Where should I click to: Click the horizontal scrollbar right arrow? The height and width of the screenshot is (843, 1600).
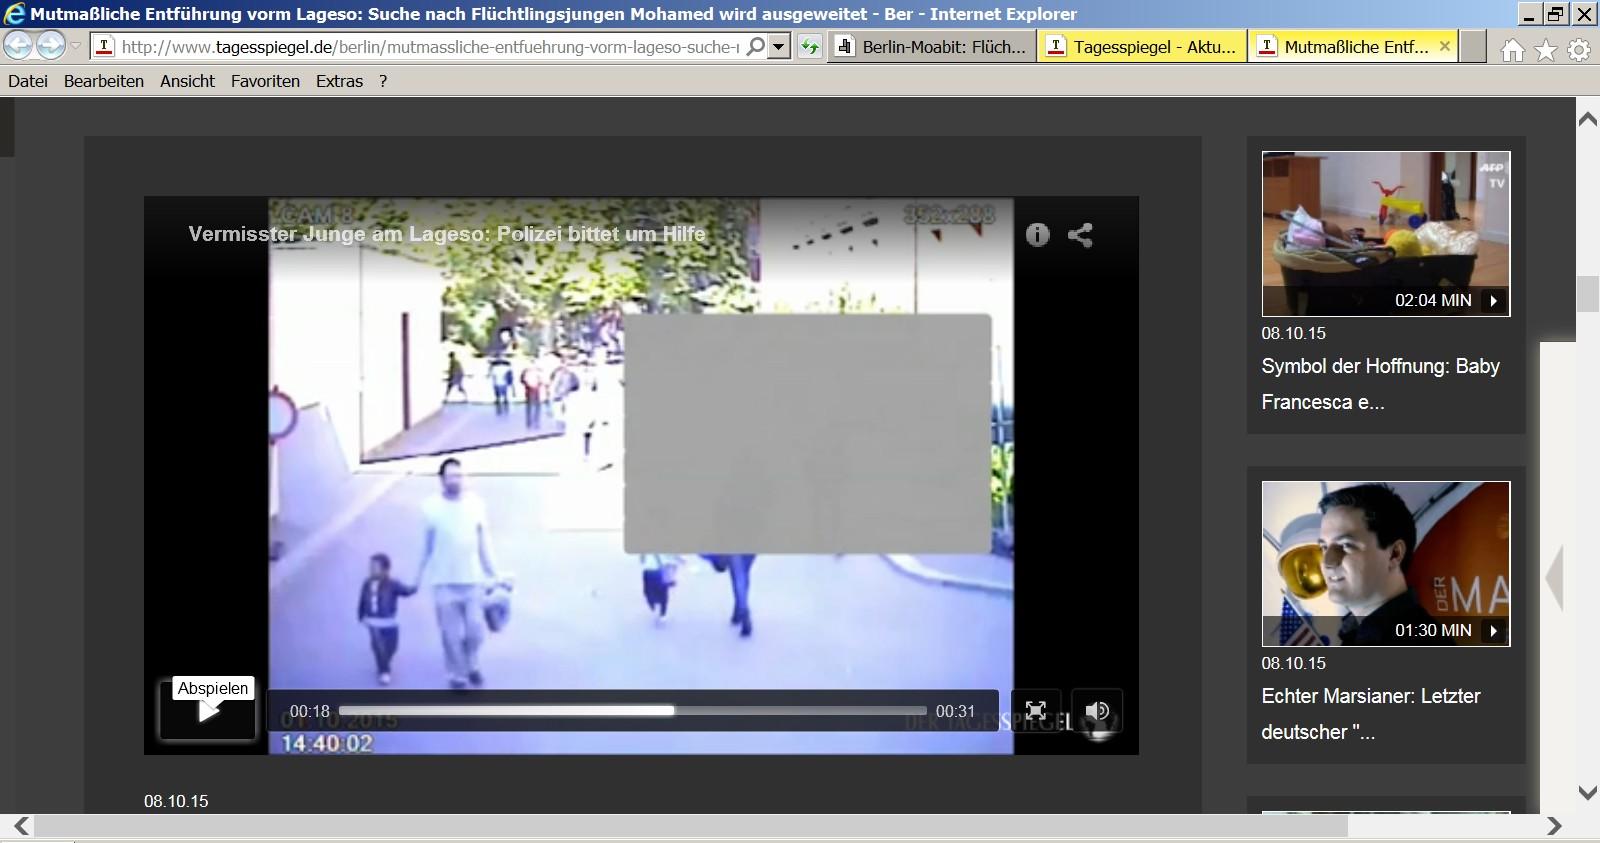click(x=1554, y=826)
